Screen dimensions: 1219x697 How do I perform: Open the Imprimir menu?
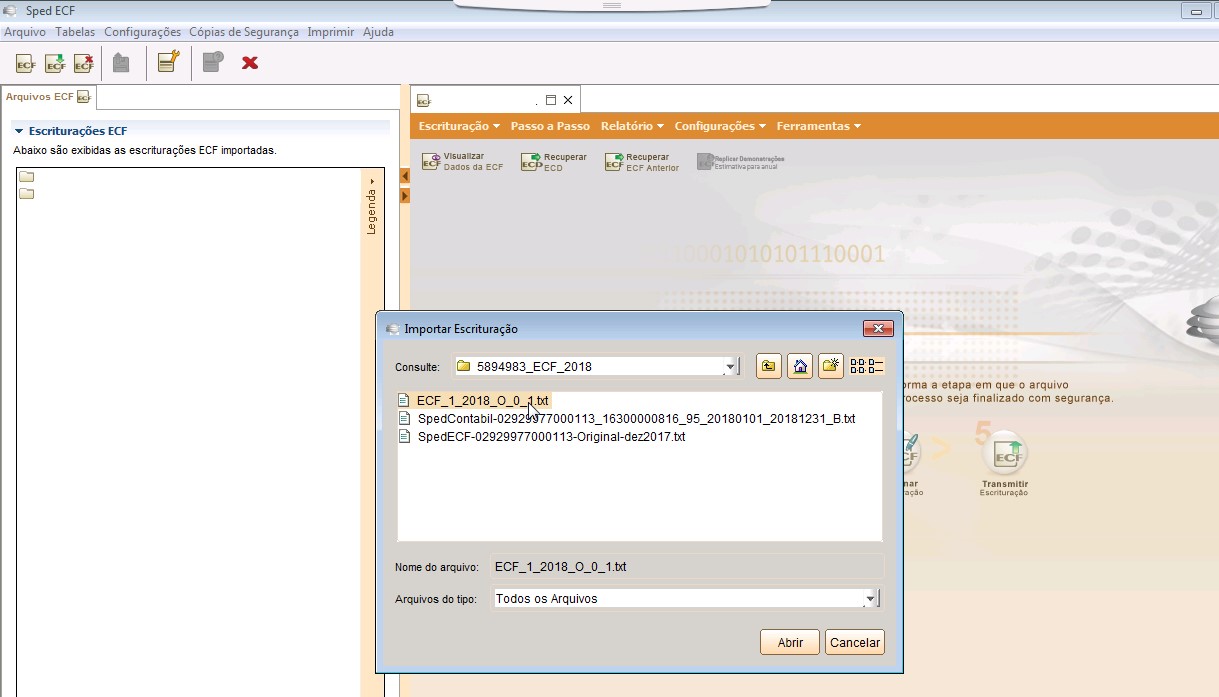pos(331,32)
